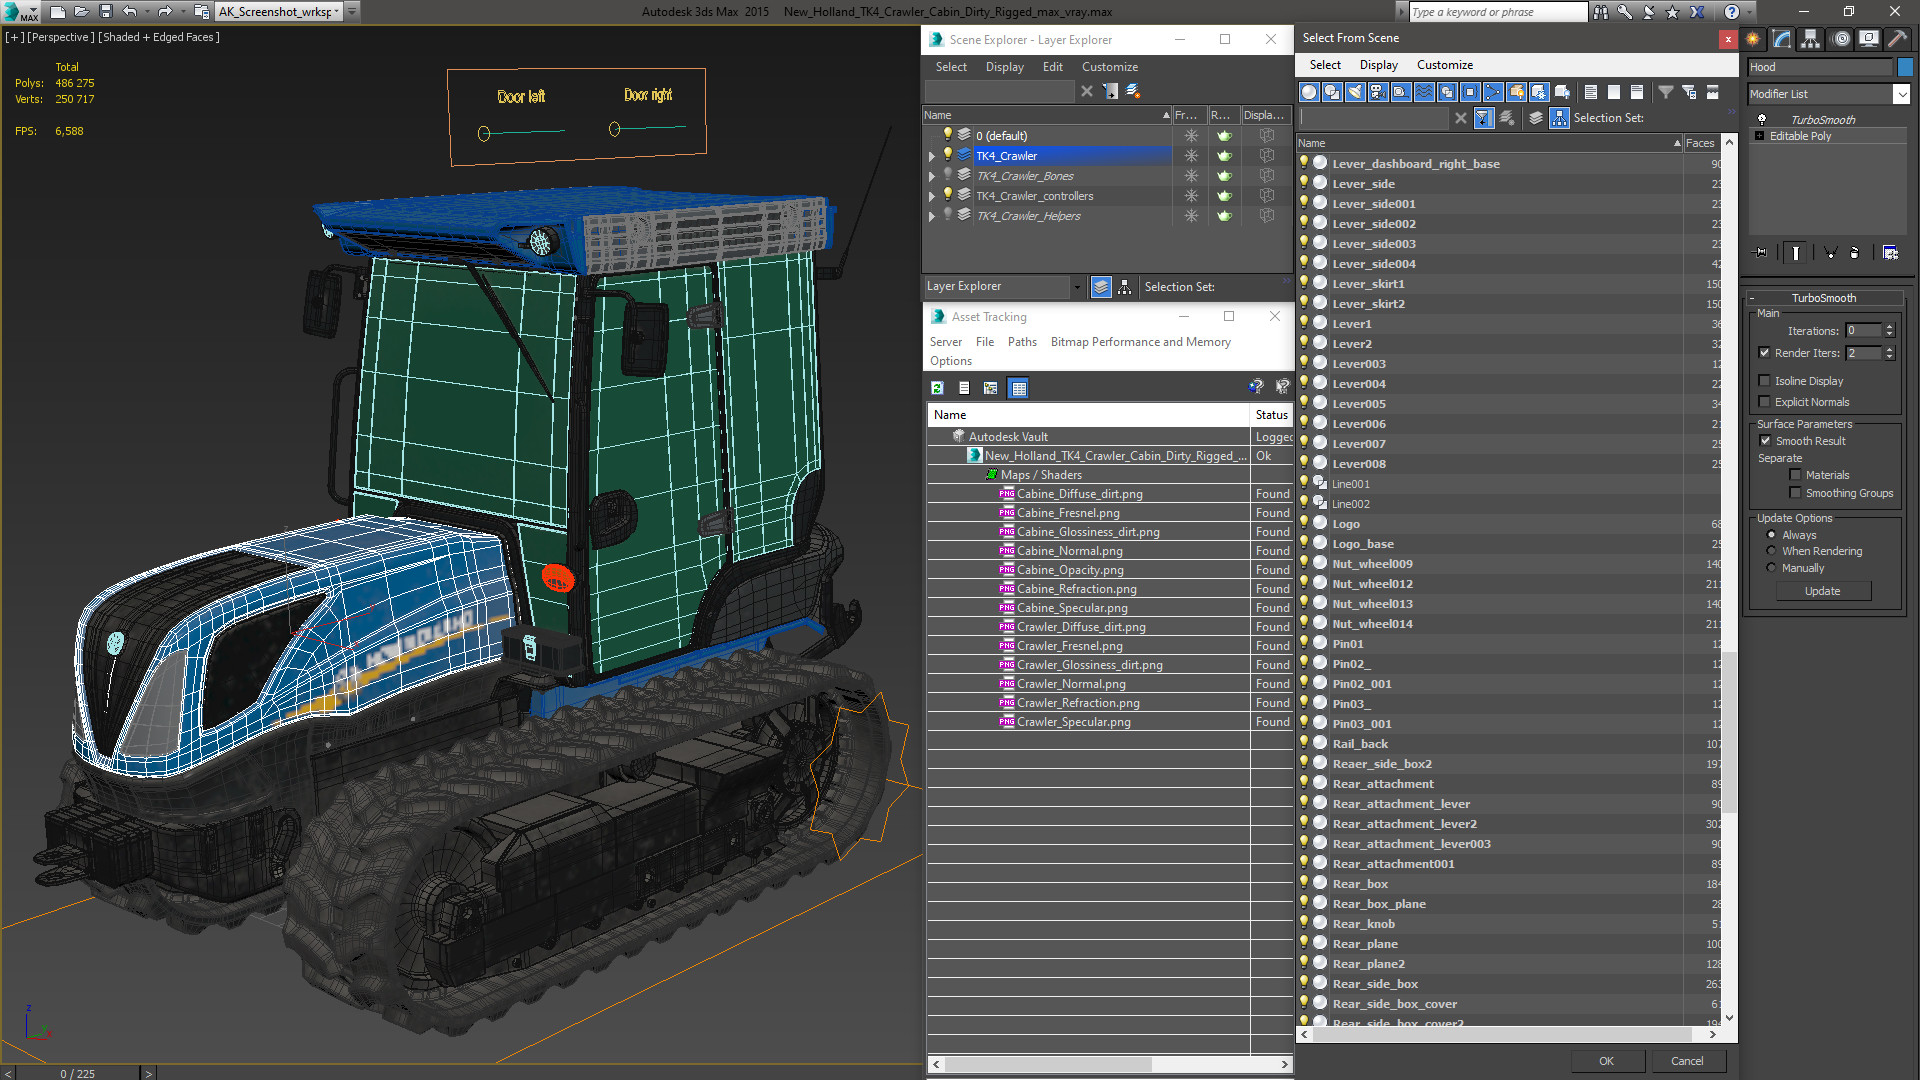Open Configure Modifier Sets icon

(1890, 253)
